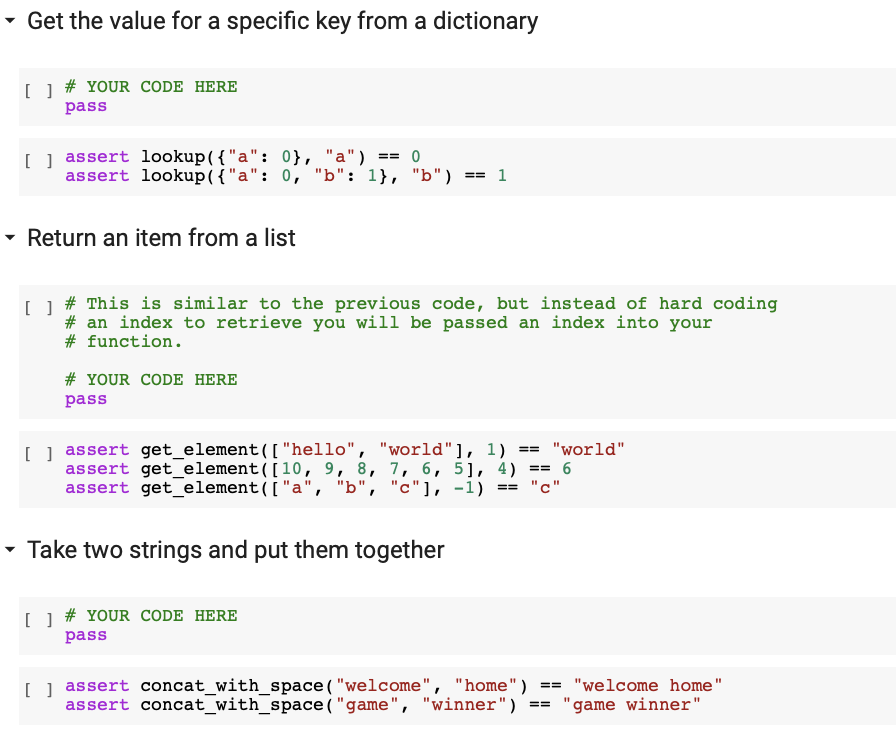Viewport: 896px width, 746px height.
Task: Click the "Take two strings and put them together" heading
Action: pyautogui.click(x=235, y=550)
